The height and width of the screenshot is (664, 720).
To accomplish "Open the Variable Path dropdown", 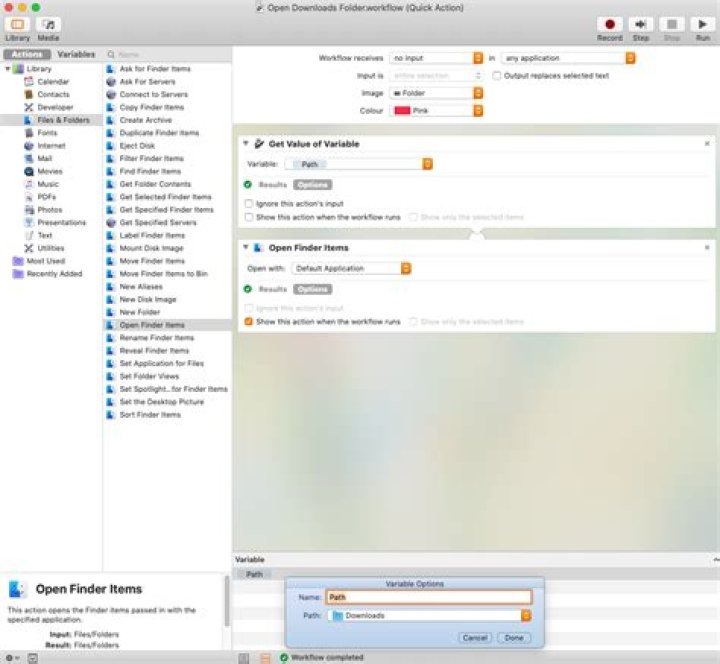I will click(x=358, y=164).
